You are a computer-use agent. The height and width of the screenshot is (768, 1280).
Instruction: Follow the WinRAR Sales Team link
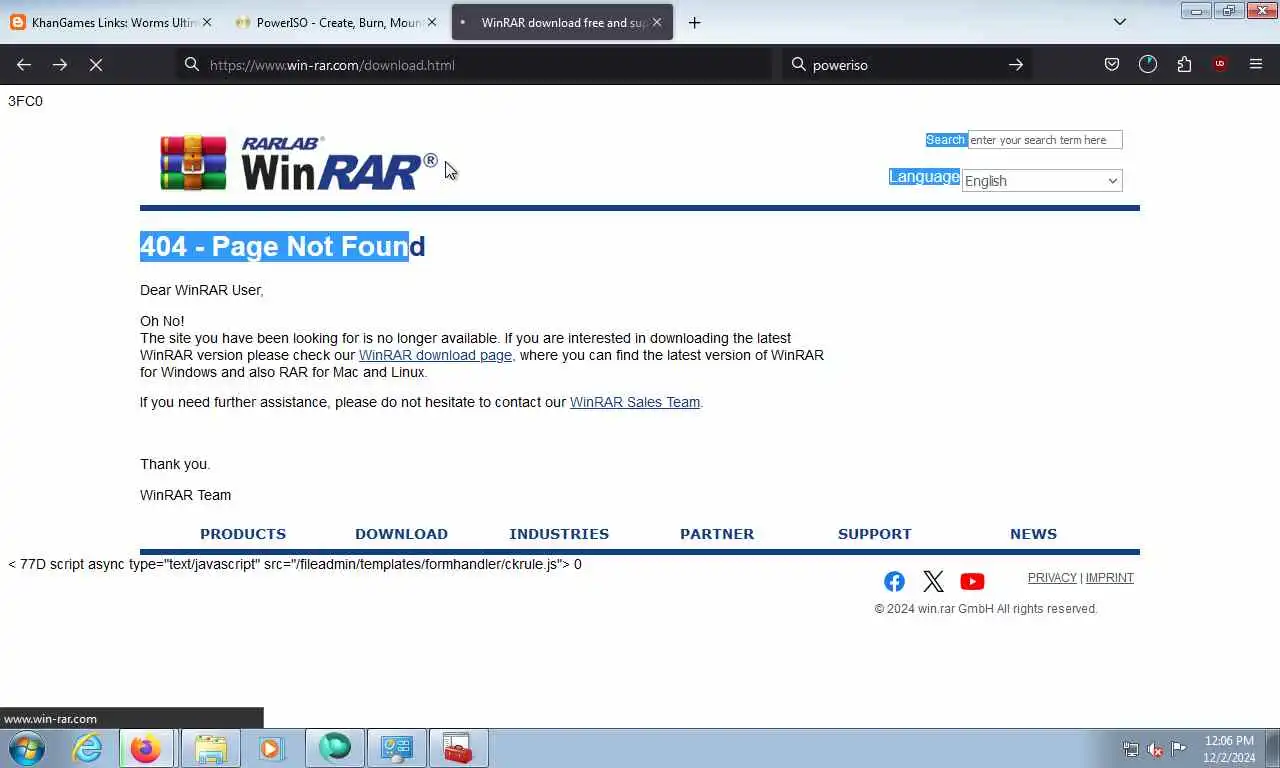coord(635,402)
